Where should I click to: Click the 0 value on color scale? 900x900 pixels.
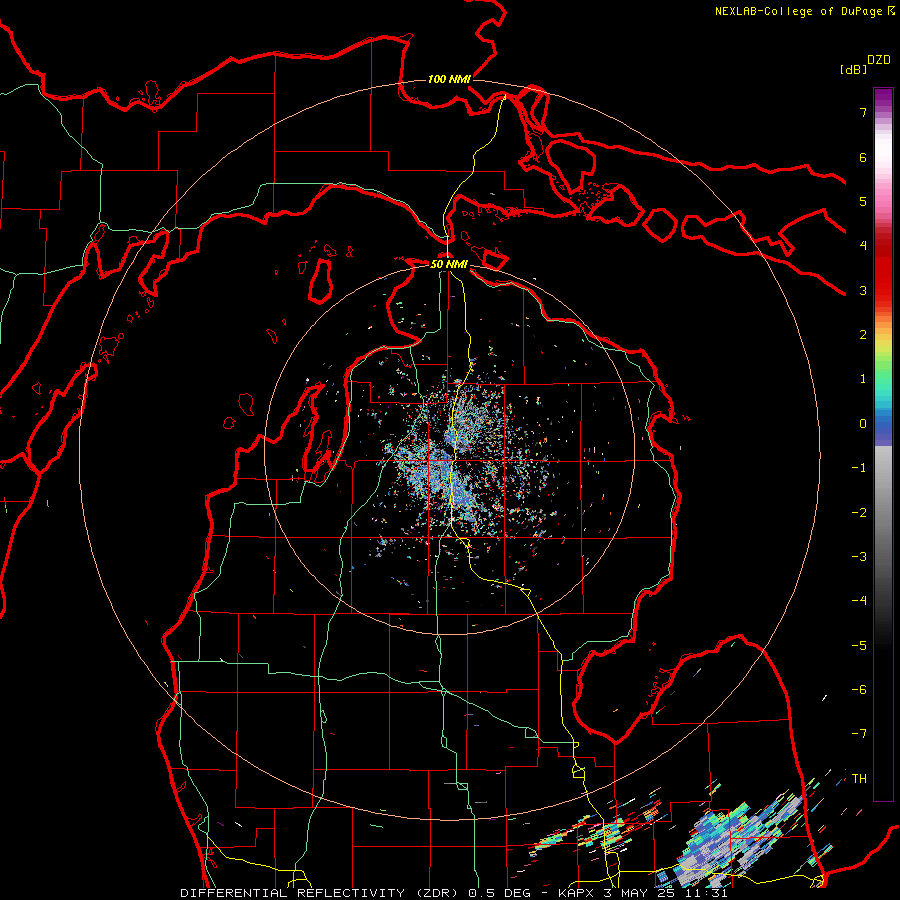click(863, 424)
